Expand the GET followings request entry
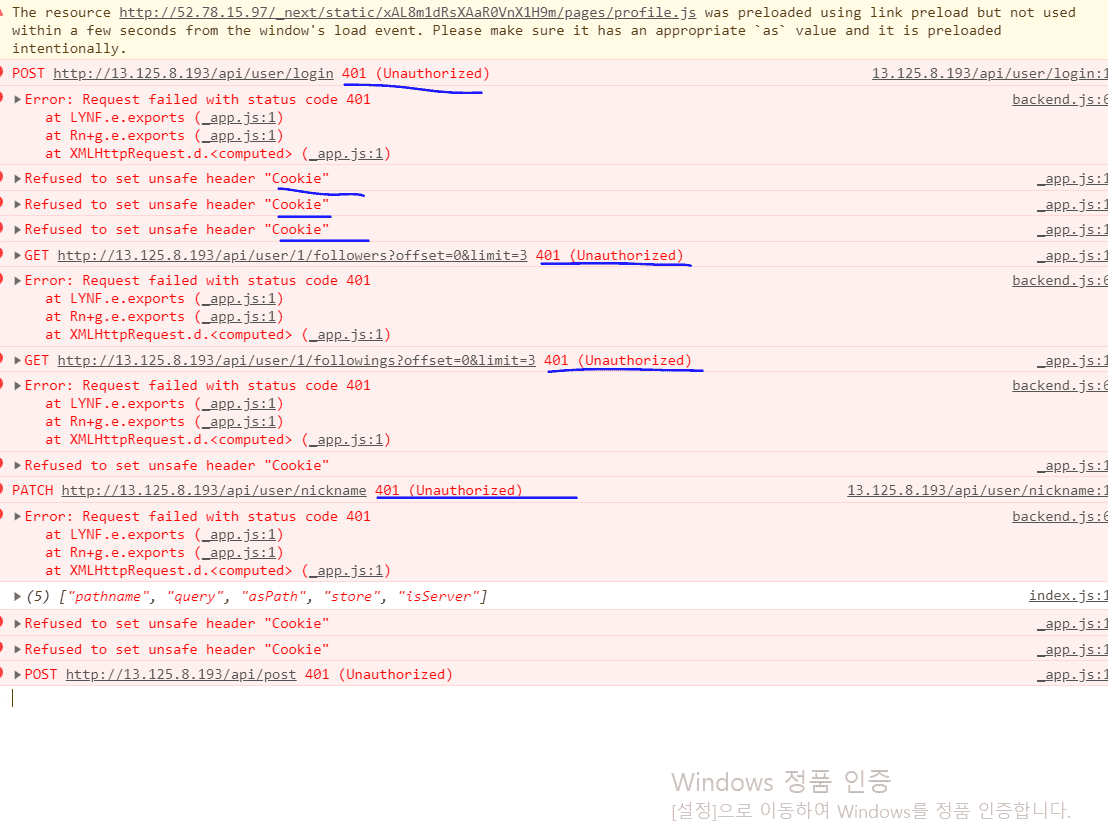Screen dimensions: 1108x837 coord(18,361)
